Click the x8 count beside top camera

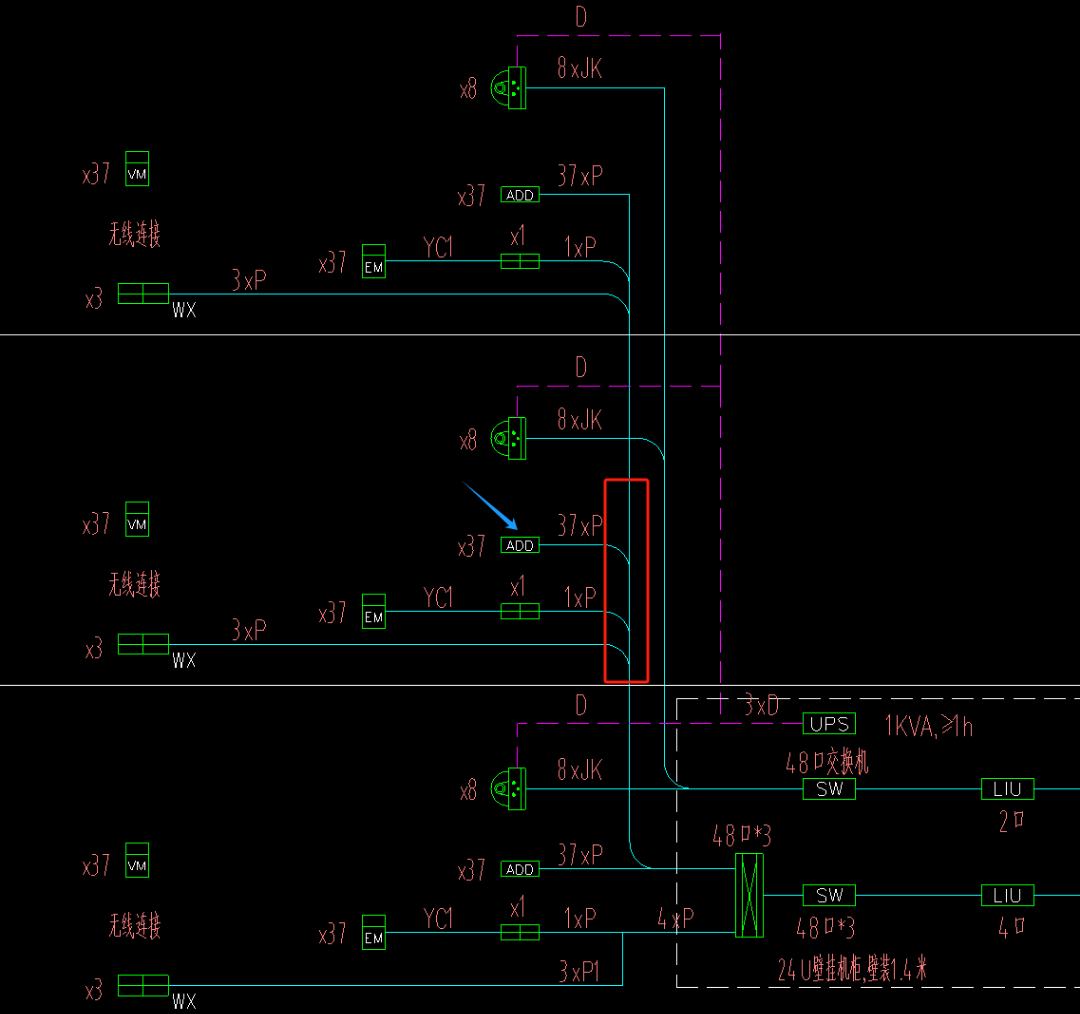pyautogui.click(x=468, y=88)
